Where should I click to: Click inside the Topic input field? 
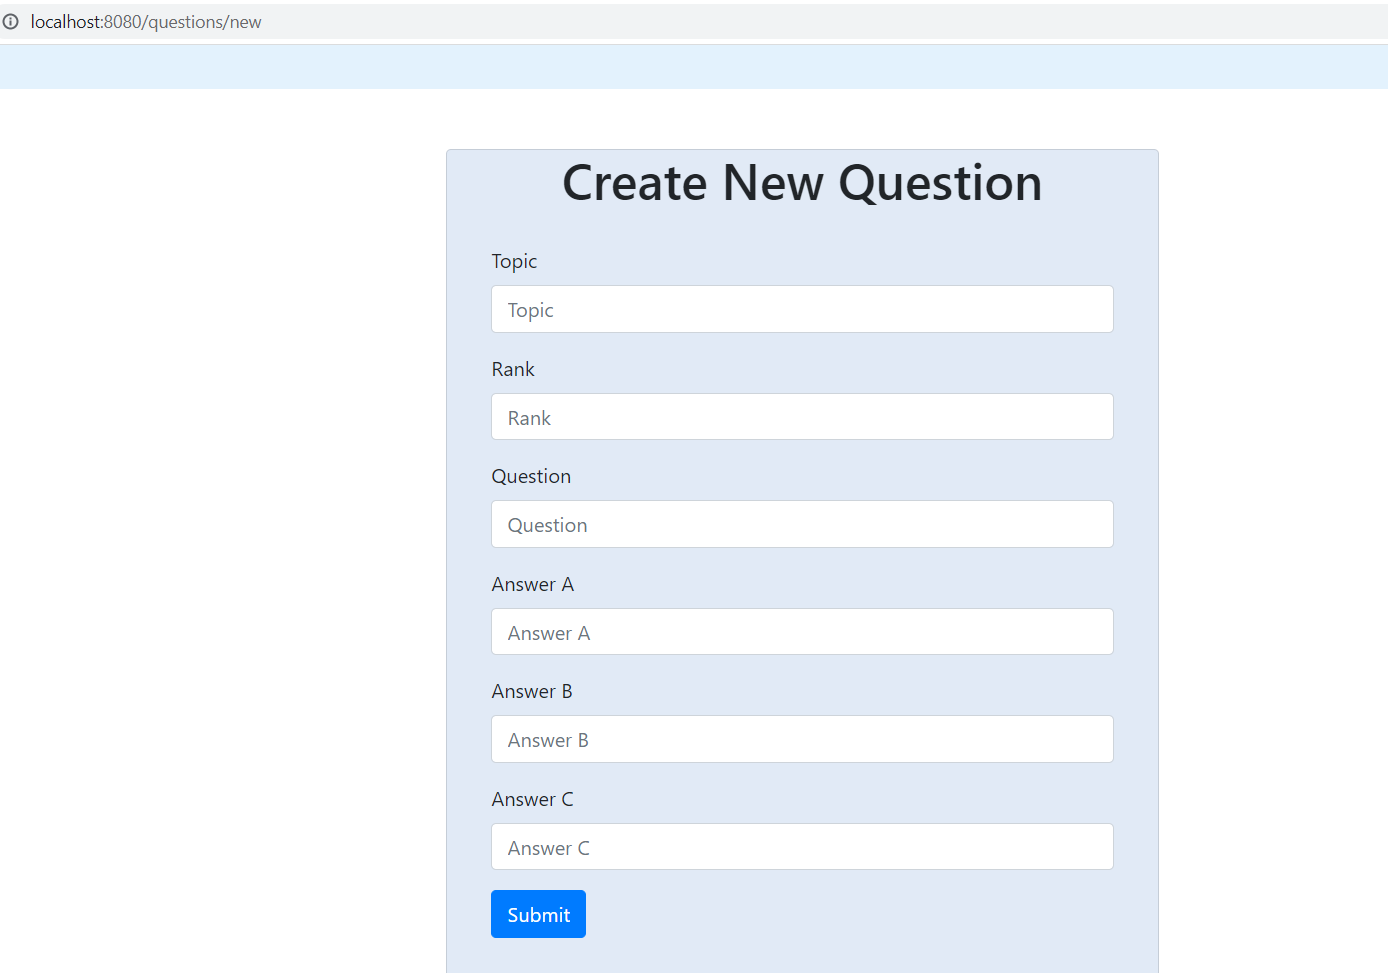point(800,309)
